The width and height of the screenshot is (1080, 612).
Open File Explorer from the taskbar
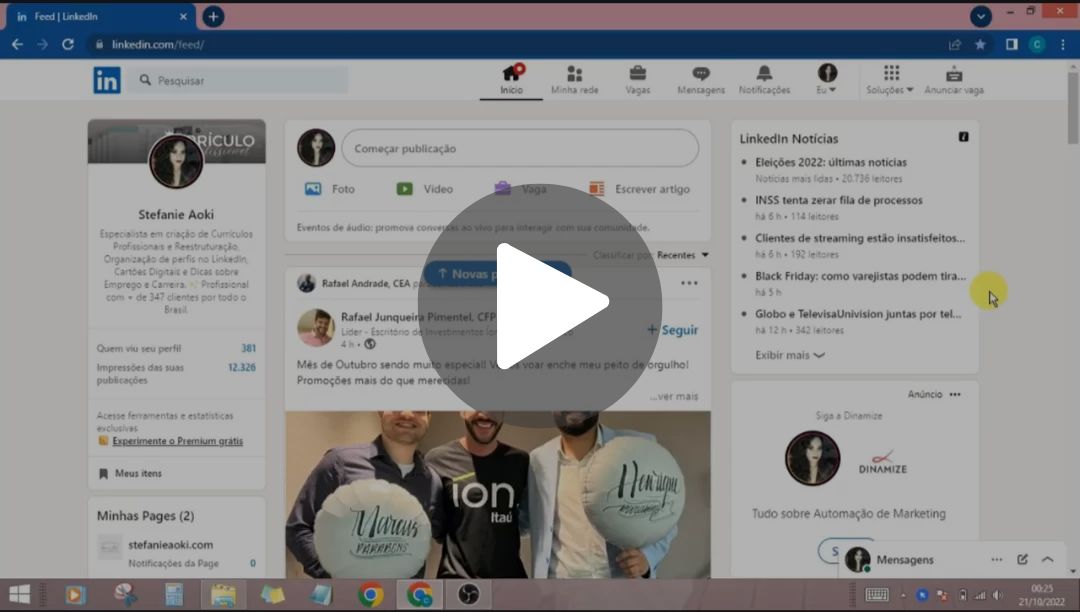[223, 594]
